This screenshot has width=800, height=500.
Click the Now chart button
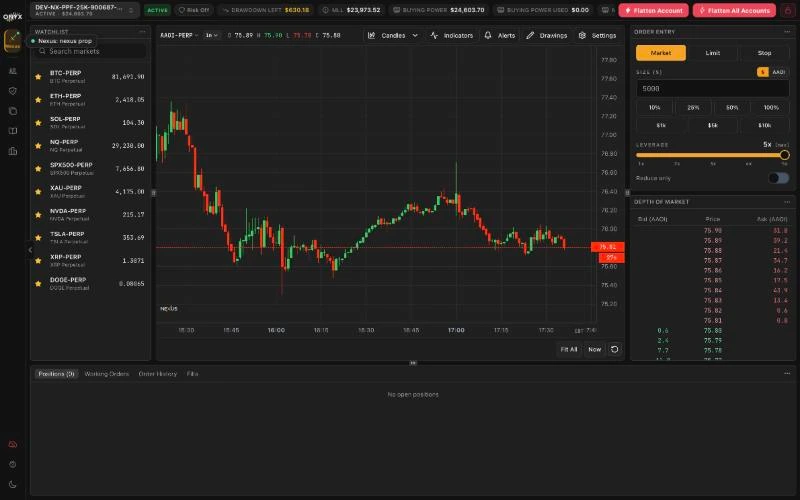click(x=594, y=349)
